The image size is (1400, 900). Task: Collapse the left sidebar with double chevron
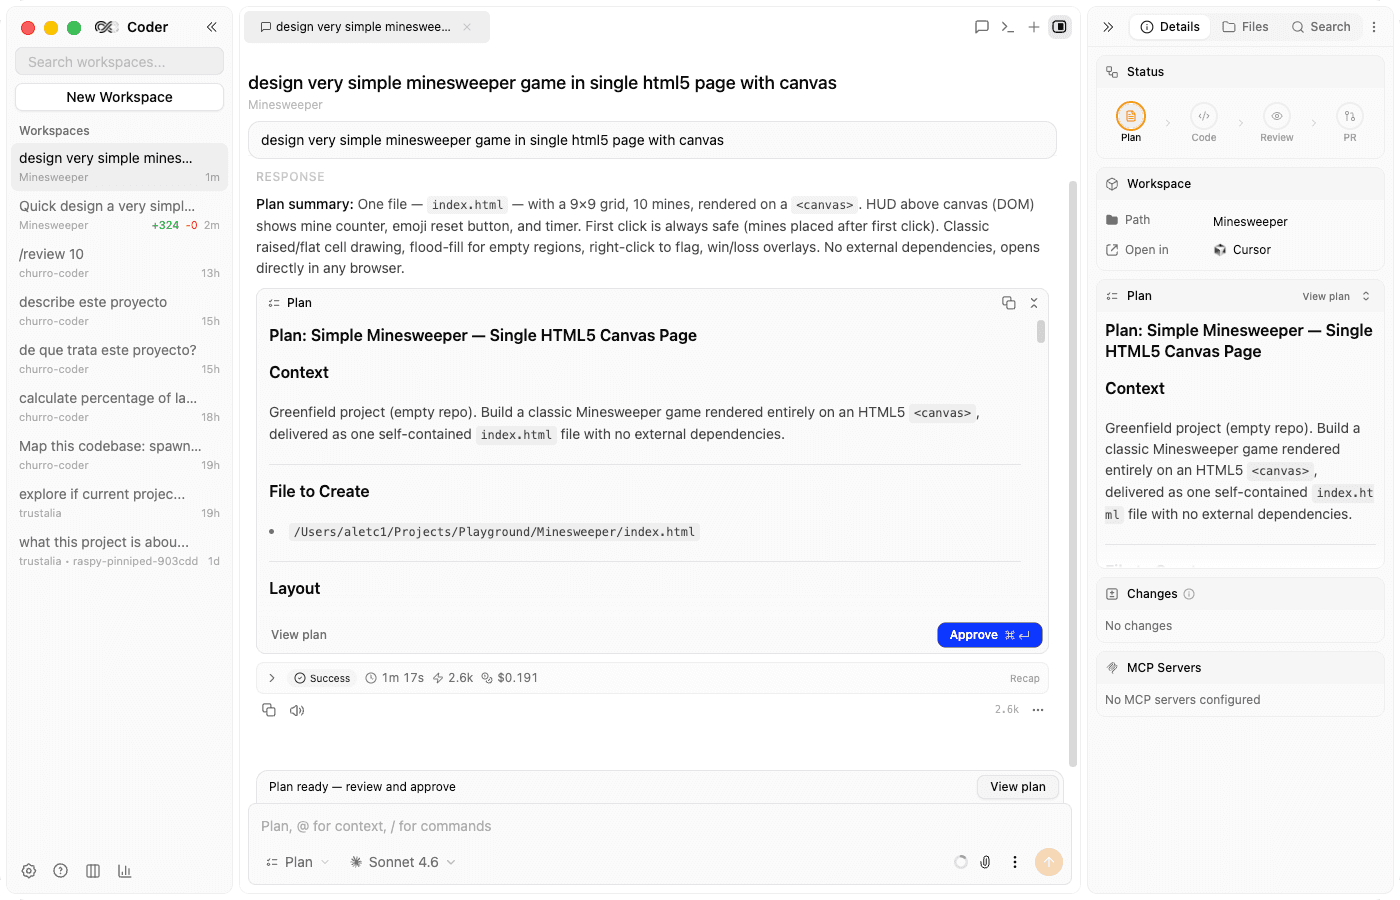[212, 27]
